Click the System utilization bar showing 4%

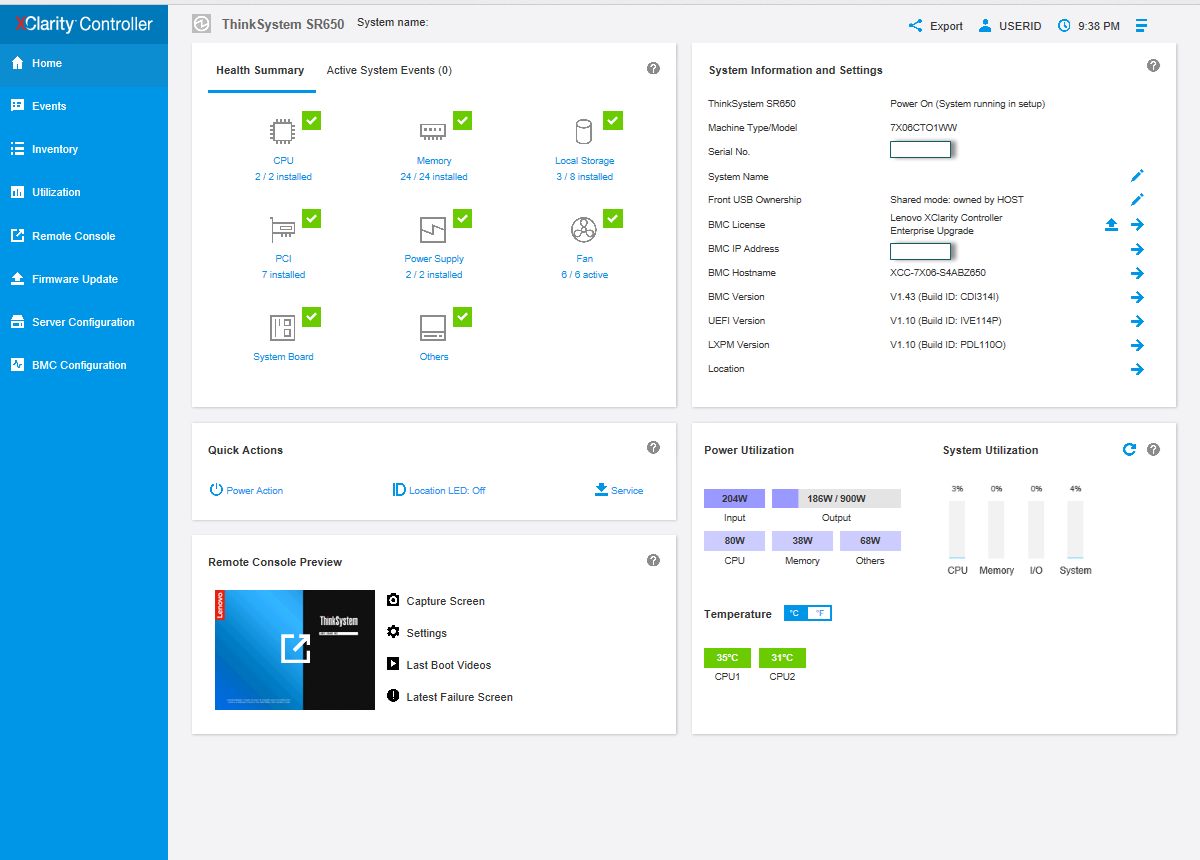1075,530
